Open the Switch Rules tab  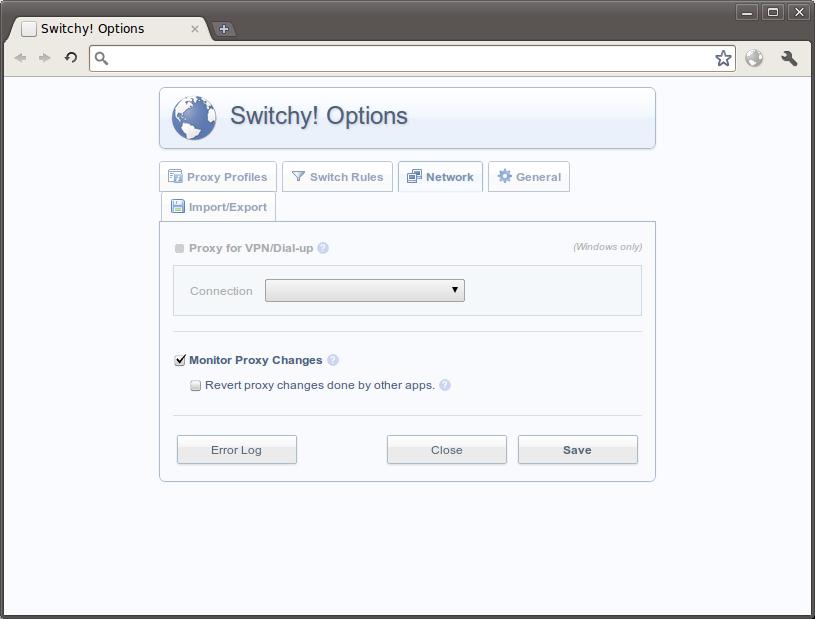point(337,177)
